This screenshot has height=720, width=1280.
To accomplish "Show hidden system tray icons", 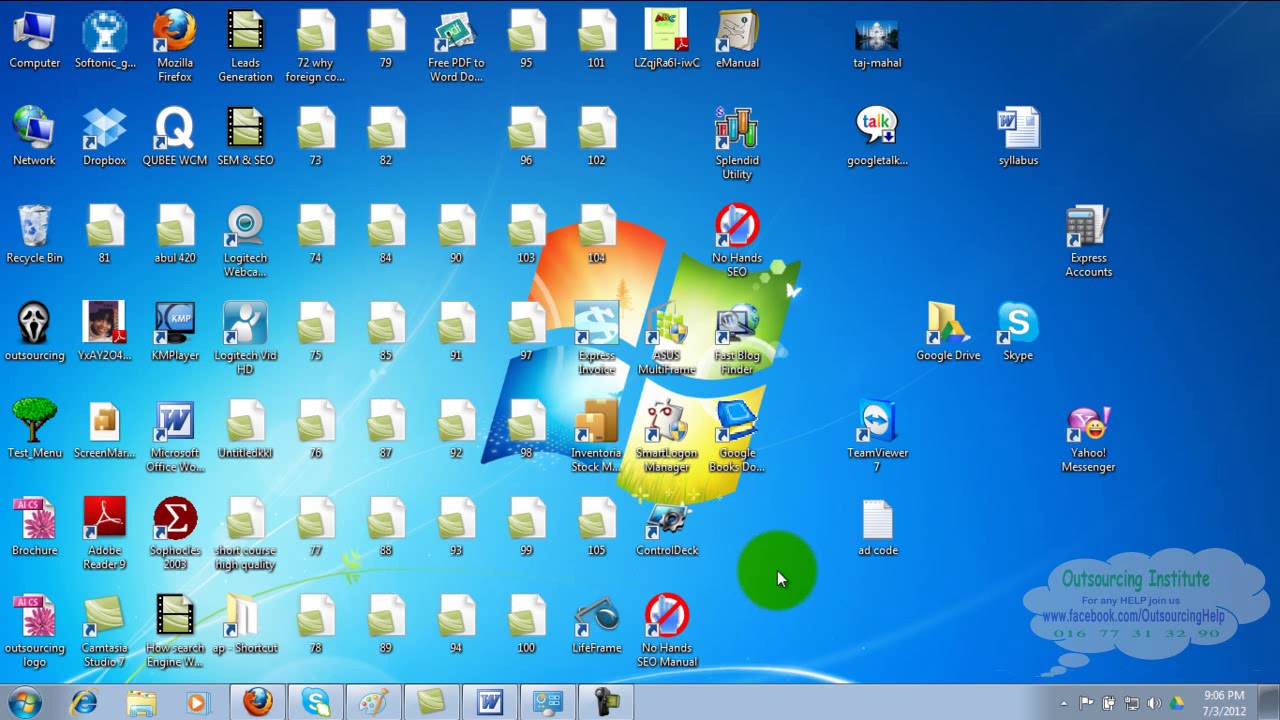I will tap(1063, 704).
